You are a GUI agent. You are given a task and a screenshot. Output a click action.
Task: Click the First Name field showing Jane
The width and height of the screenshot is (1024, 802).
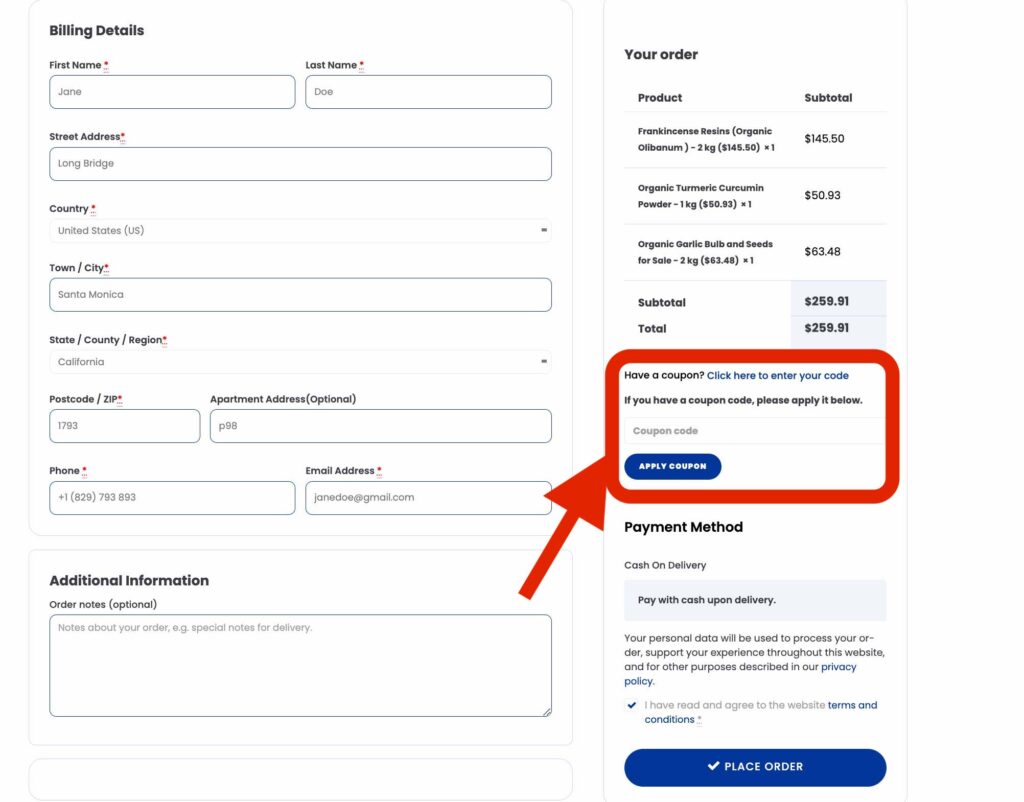[x=171, y=91]
